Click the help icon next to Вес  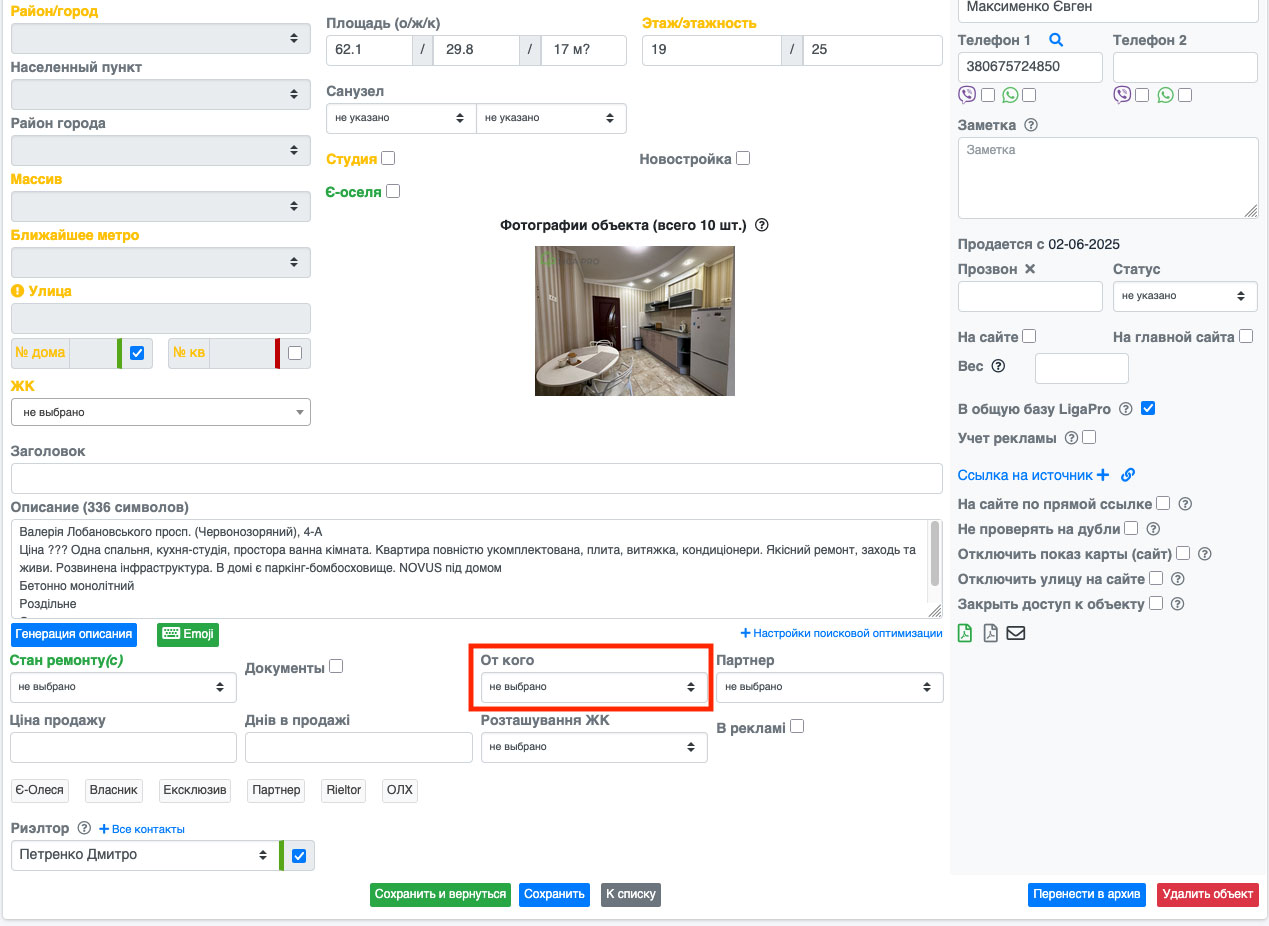pos(997,366)
